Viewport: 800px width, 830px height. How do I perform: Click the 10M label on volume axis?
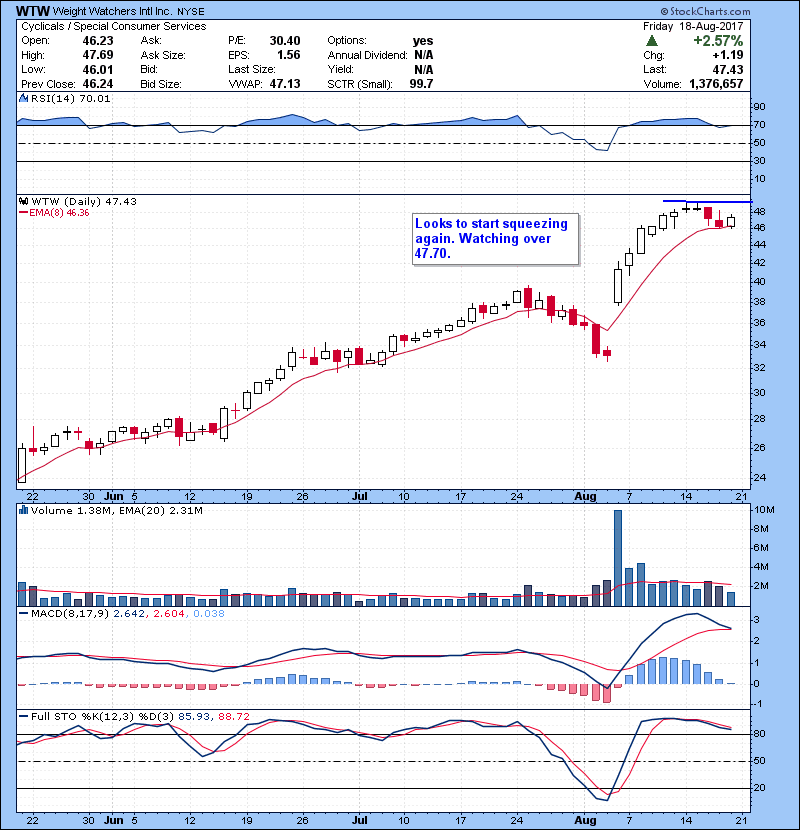point(764,510)
